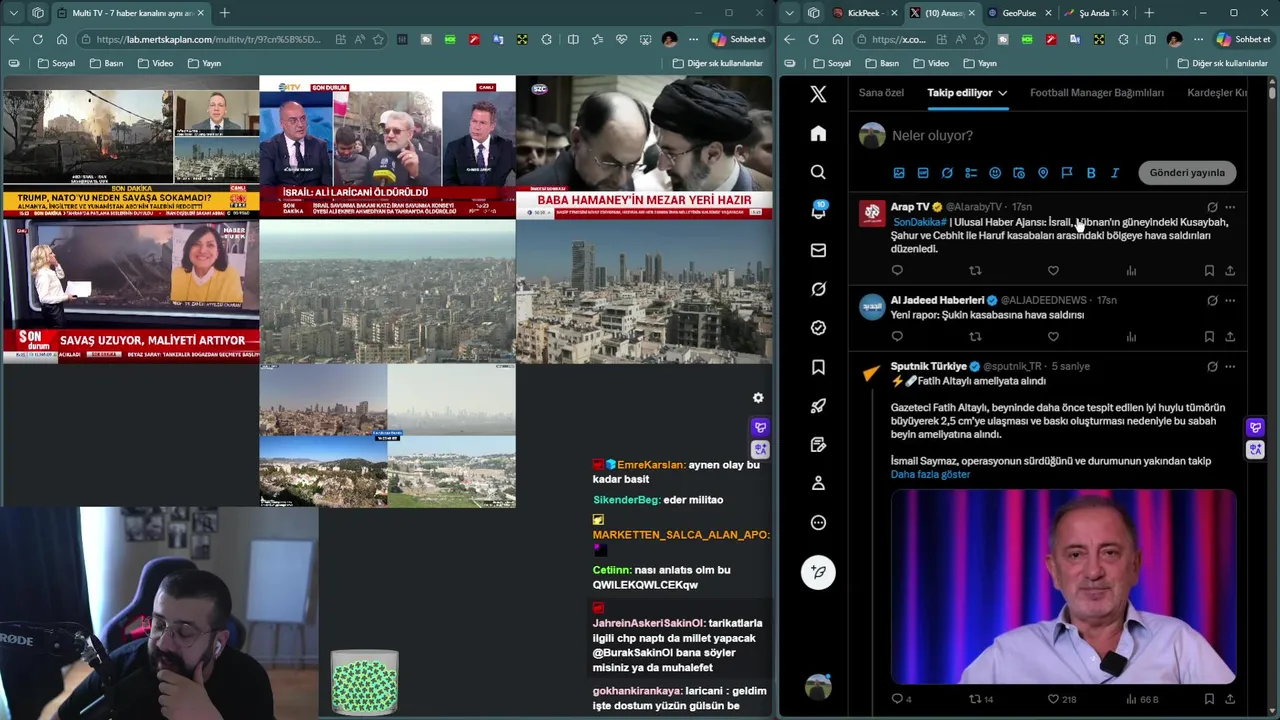The height and width of the screenshot is (720, 1280).
Task: Open more options on Arap TV post
Action: tap(1230, 207)
